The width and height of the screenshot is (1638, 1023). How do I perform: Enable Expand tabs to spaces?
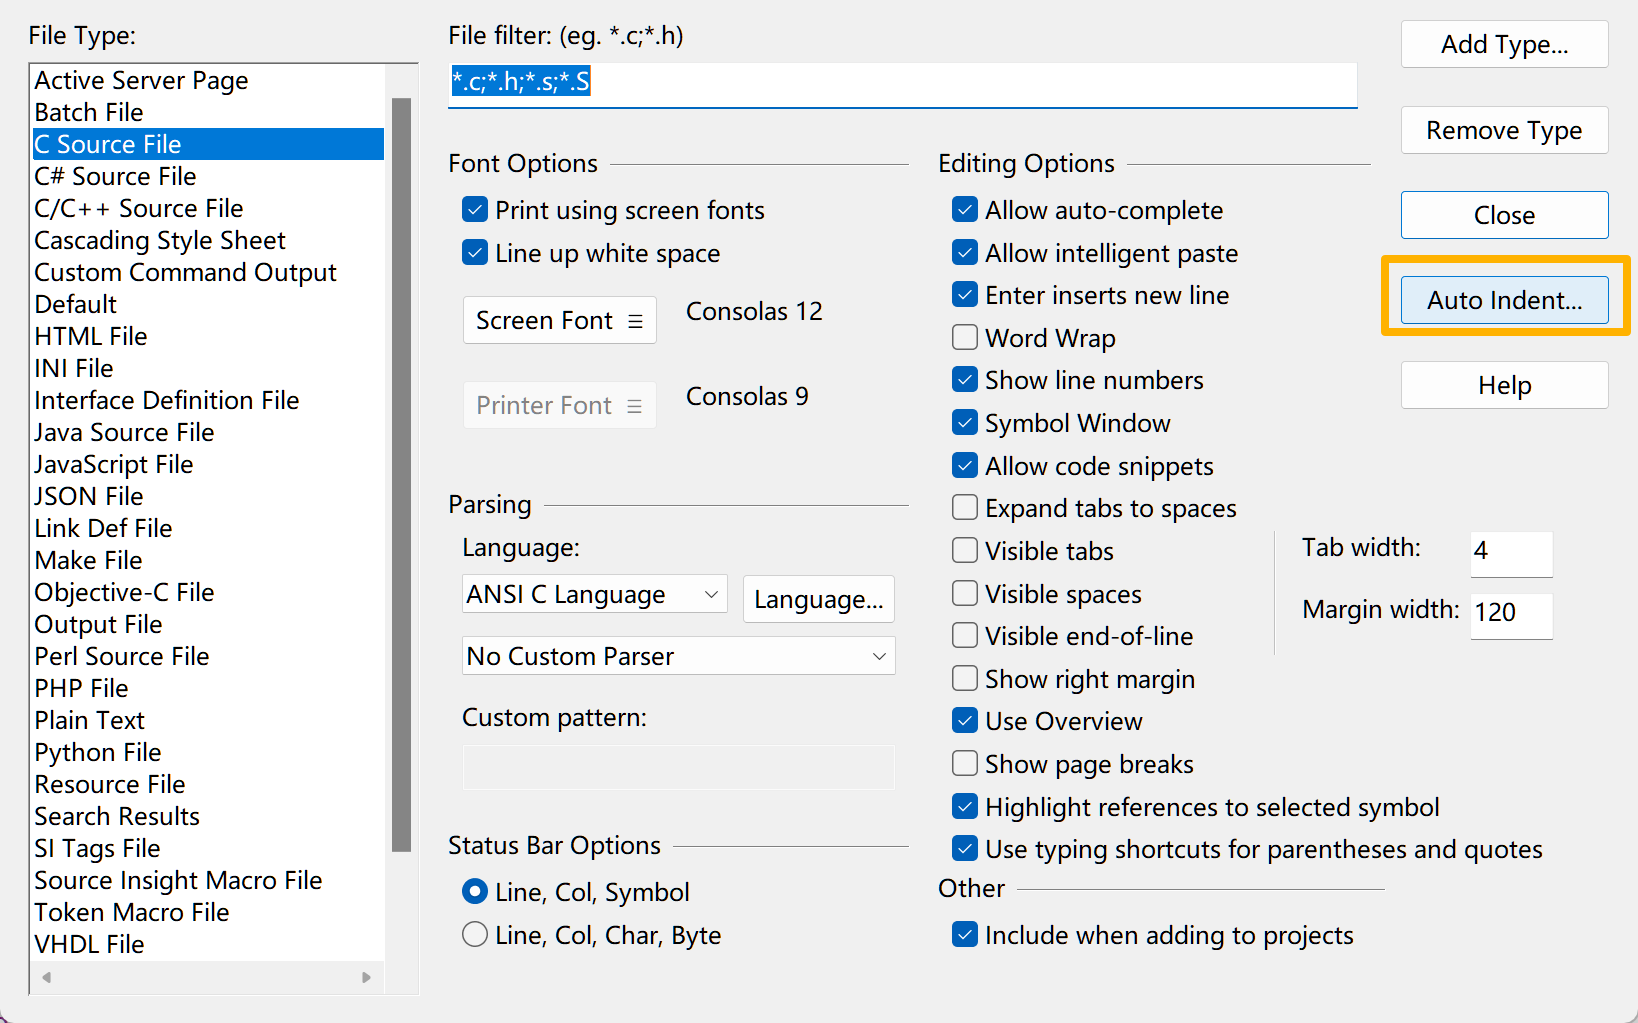pos(965,508)
